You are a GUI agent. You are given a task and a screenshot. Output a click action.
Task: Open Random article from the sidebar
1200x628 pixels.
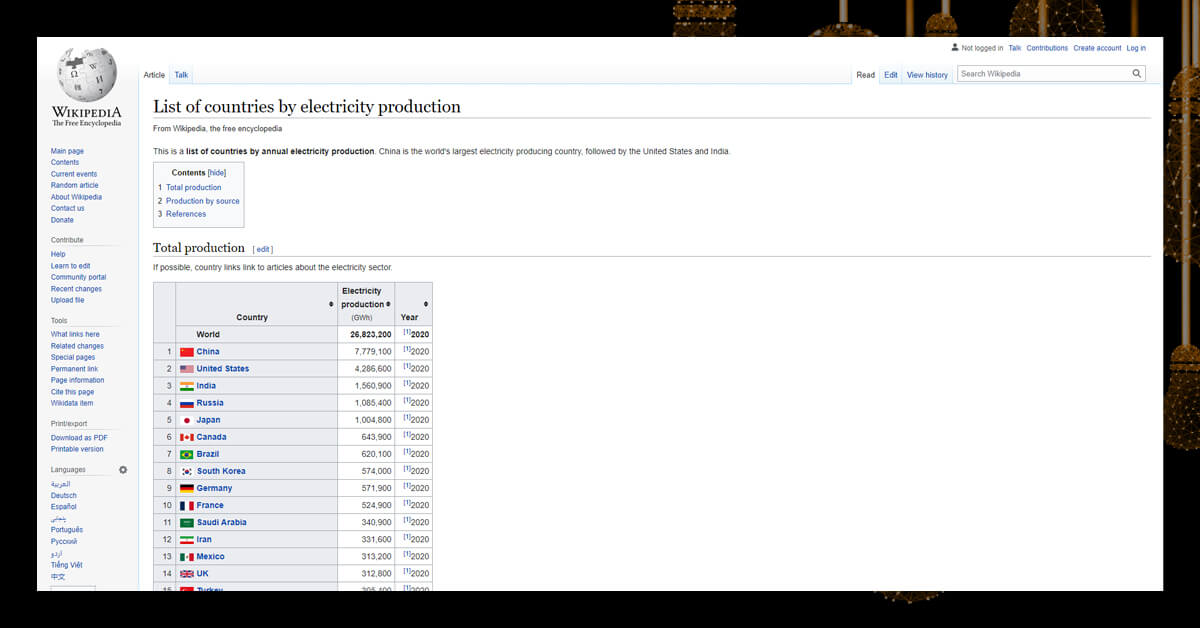75,186
